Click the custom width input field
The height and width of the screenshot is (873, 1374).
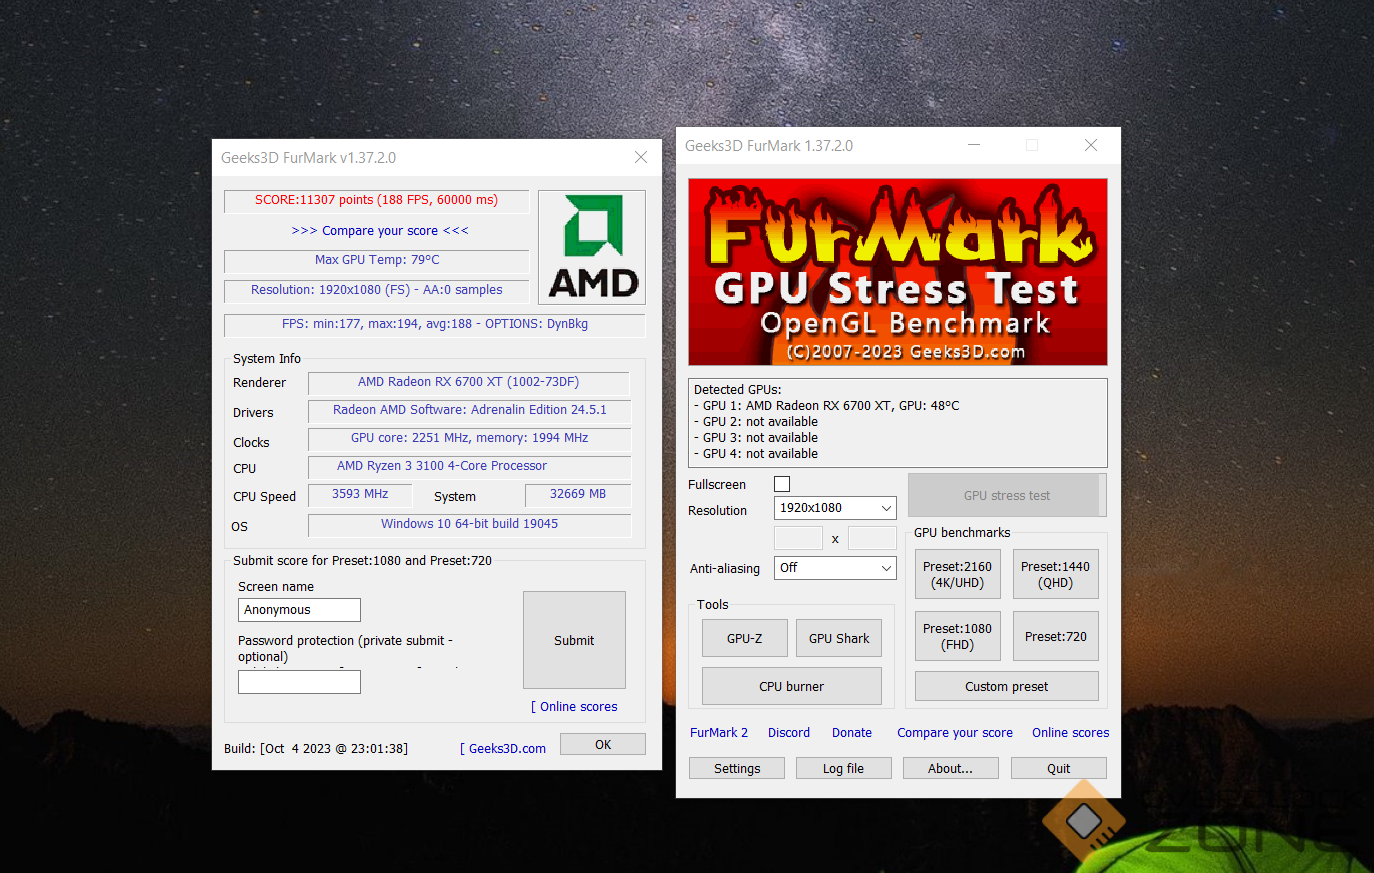tap(798, 538)
